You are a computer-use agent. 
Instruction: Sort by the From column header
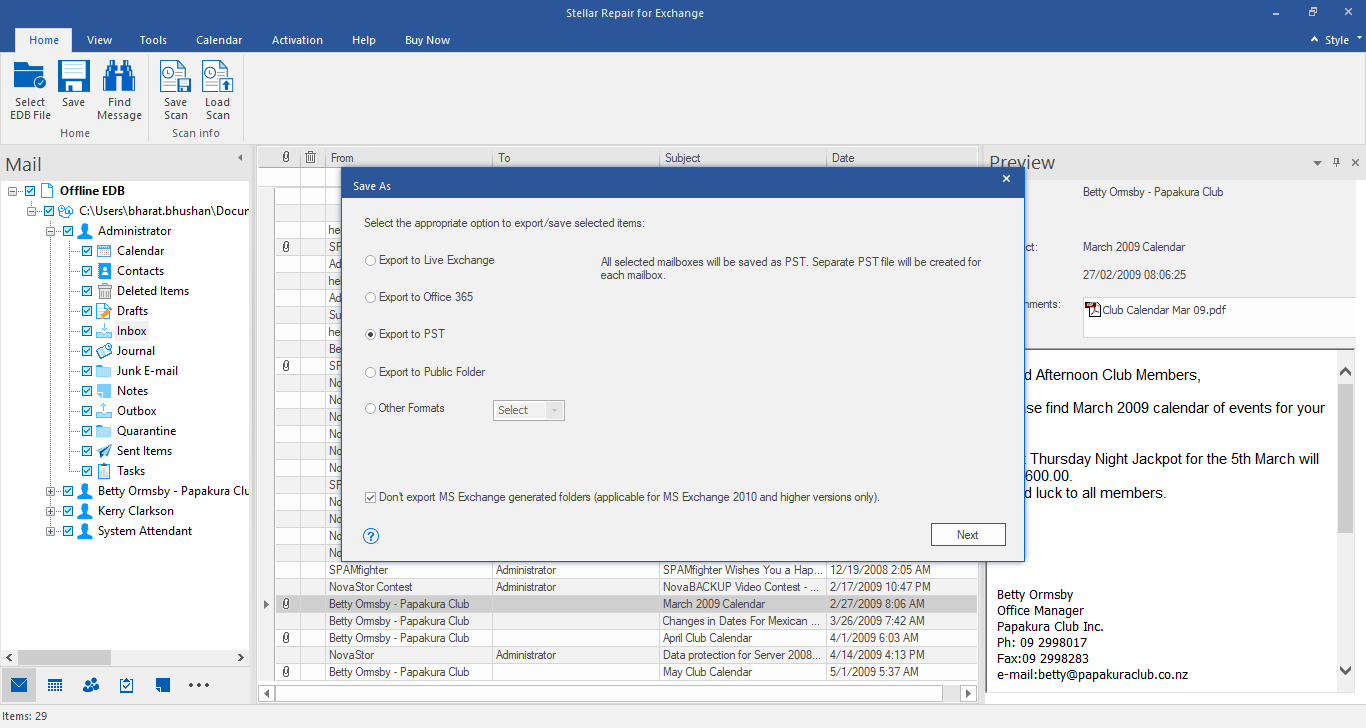[409, 158]
